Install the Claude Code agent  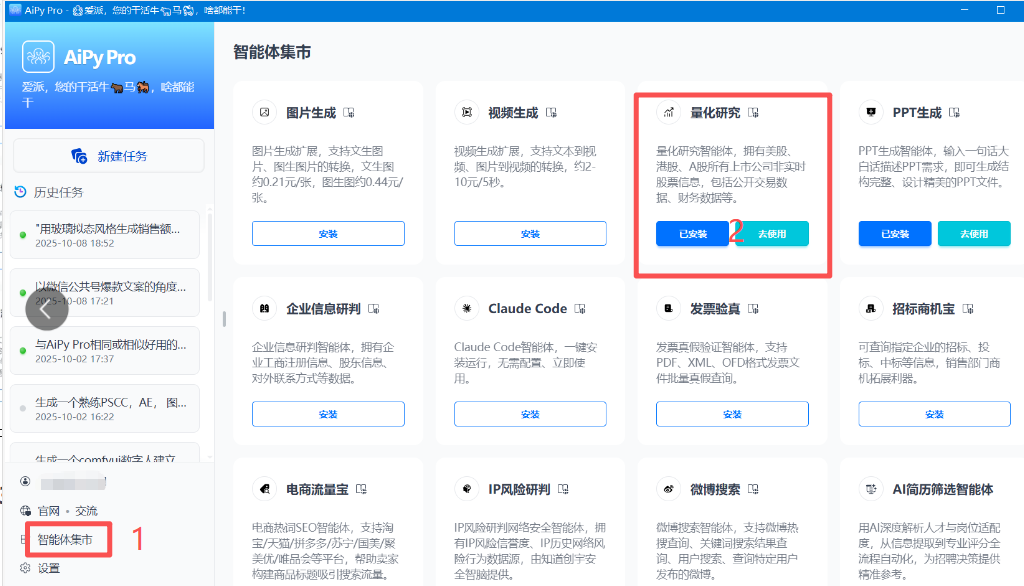(x=530, y=414)
